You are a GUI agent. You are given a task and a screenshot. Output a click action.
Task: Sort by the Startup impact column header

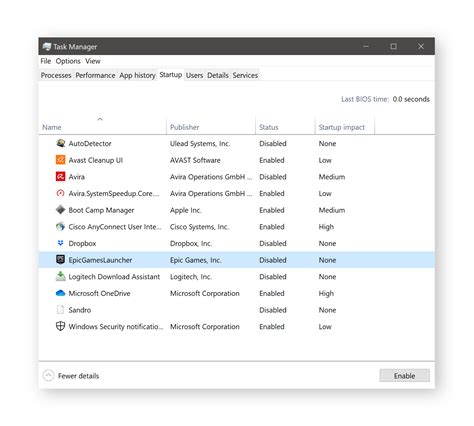[x=342, y=127]
